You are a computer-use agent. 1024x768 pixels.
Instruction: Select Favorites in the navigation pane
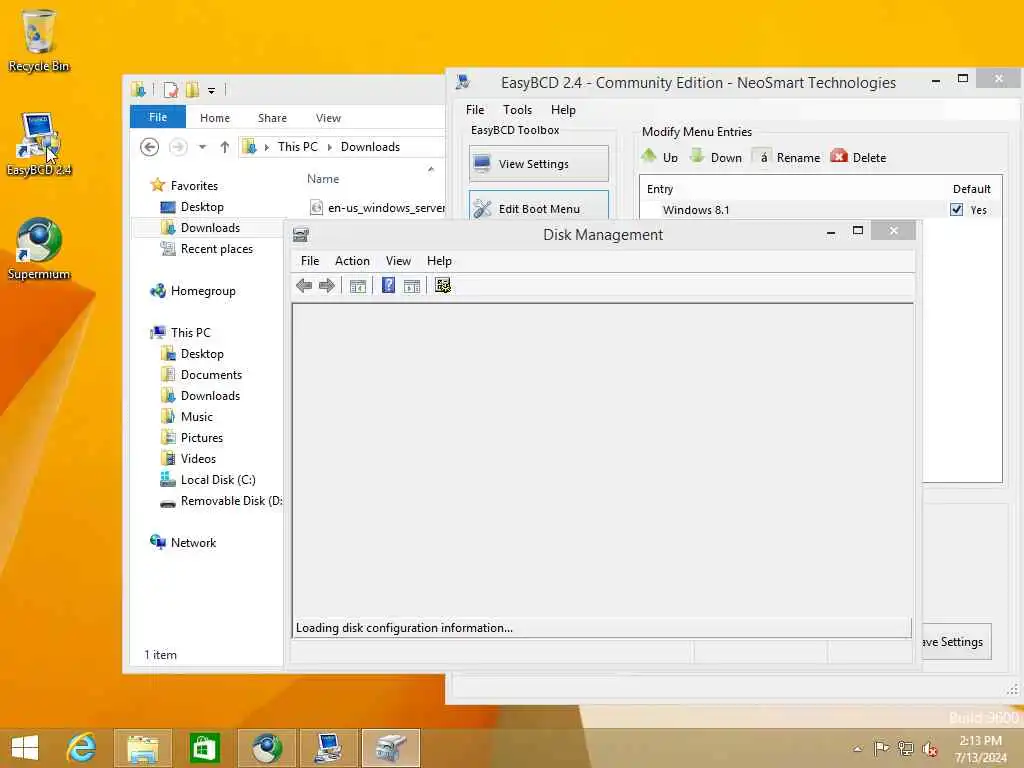[x=194, y=185]
